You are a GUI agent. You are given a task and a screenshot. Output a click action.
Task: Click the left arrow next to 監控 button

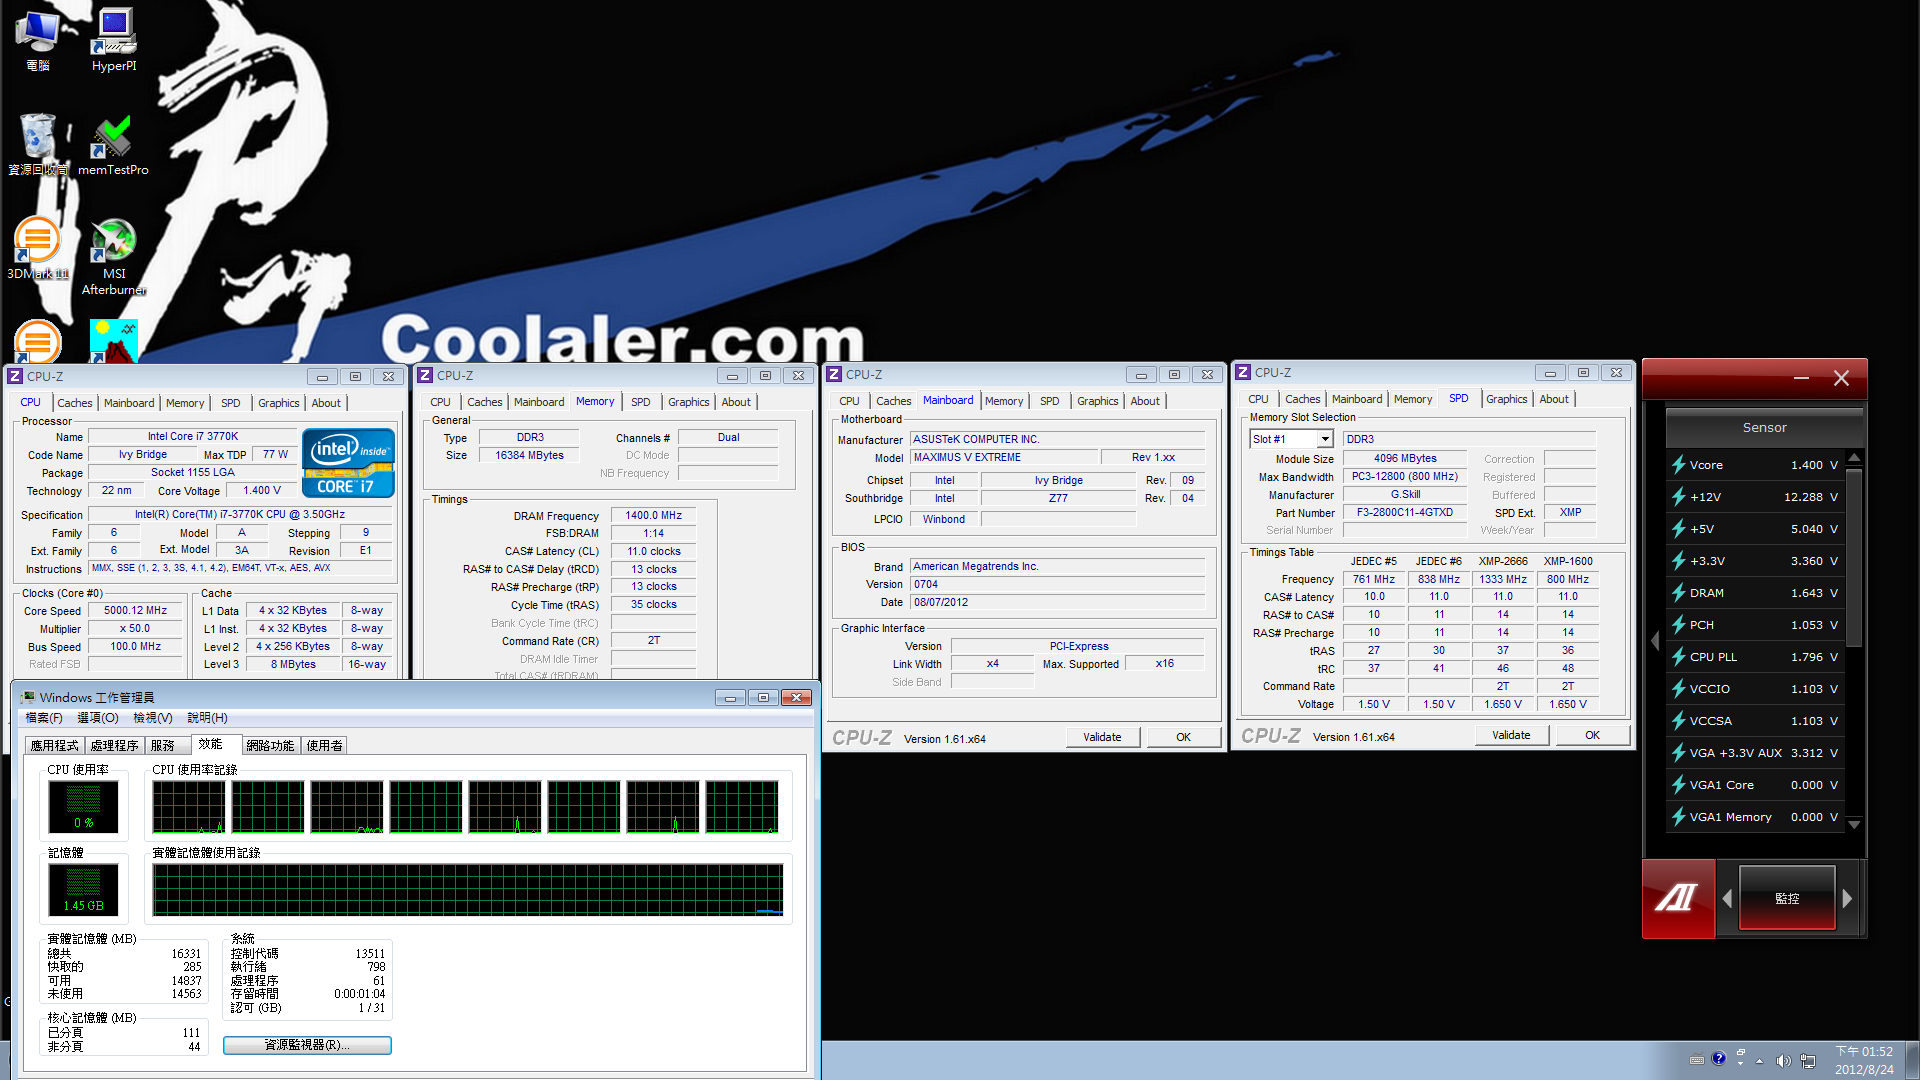(x=1727, y=898)
